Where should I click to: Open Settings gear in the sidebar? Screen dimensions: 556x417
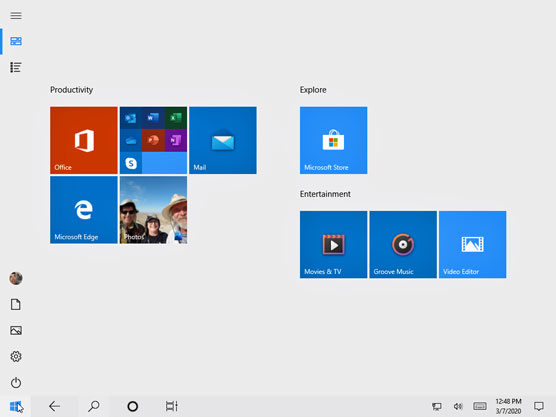pyautogui.click(x=16, y=356)
